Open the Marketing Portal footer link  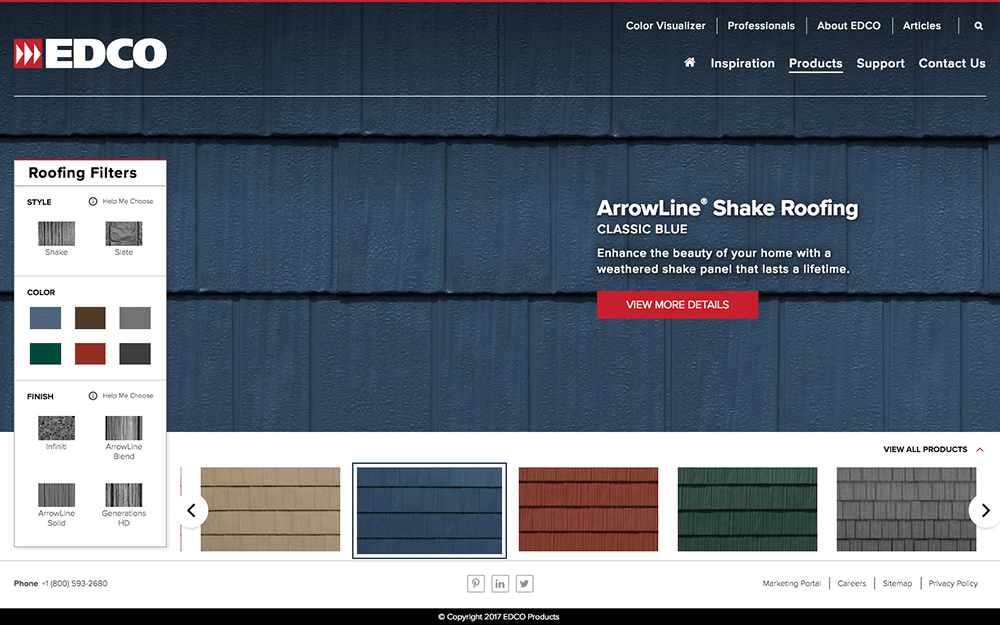(791, 584)
